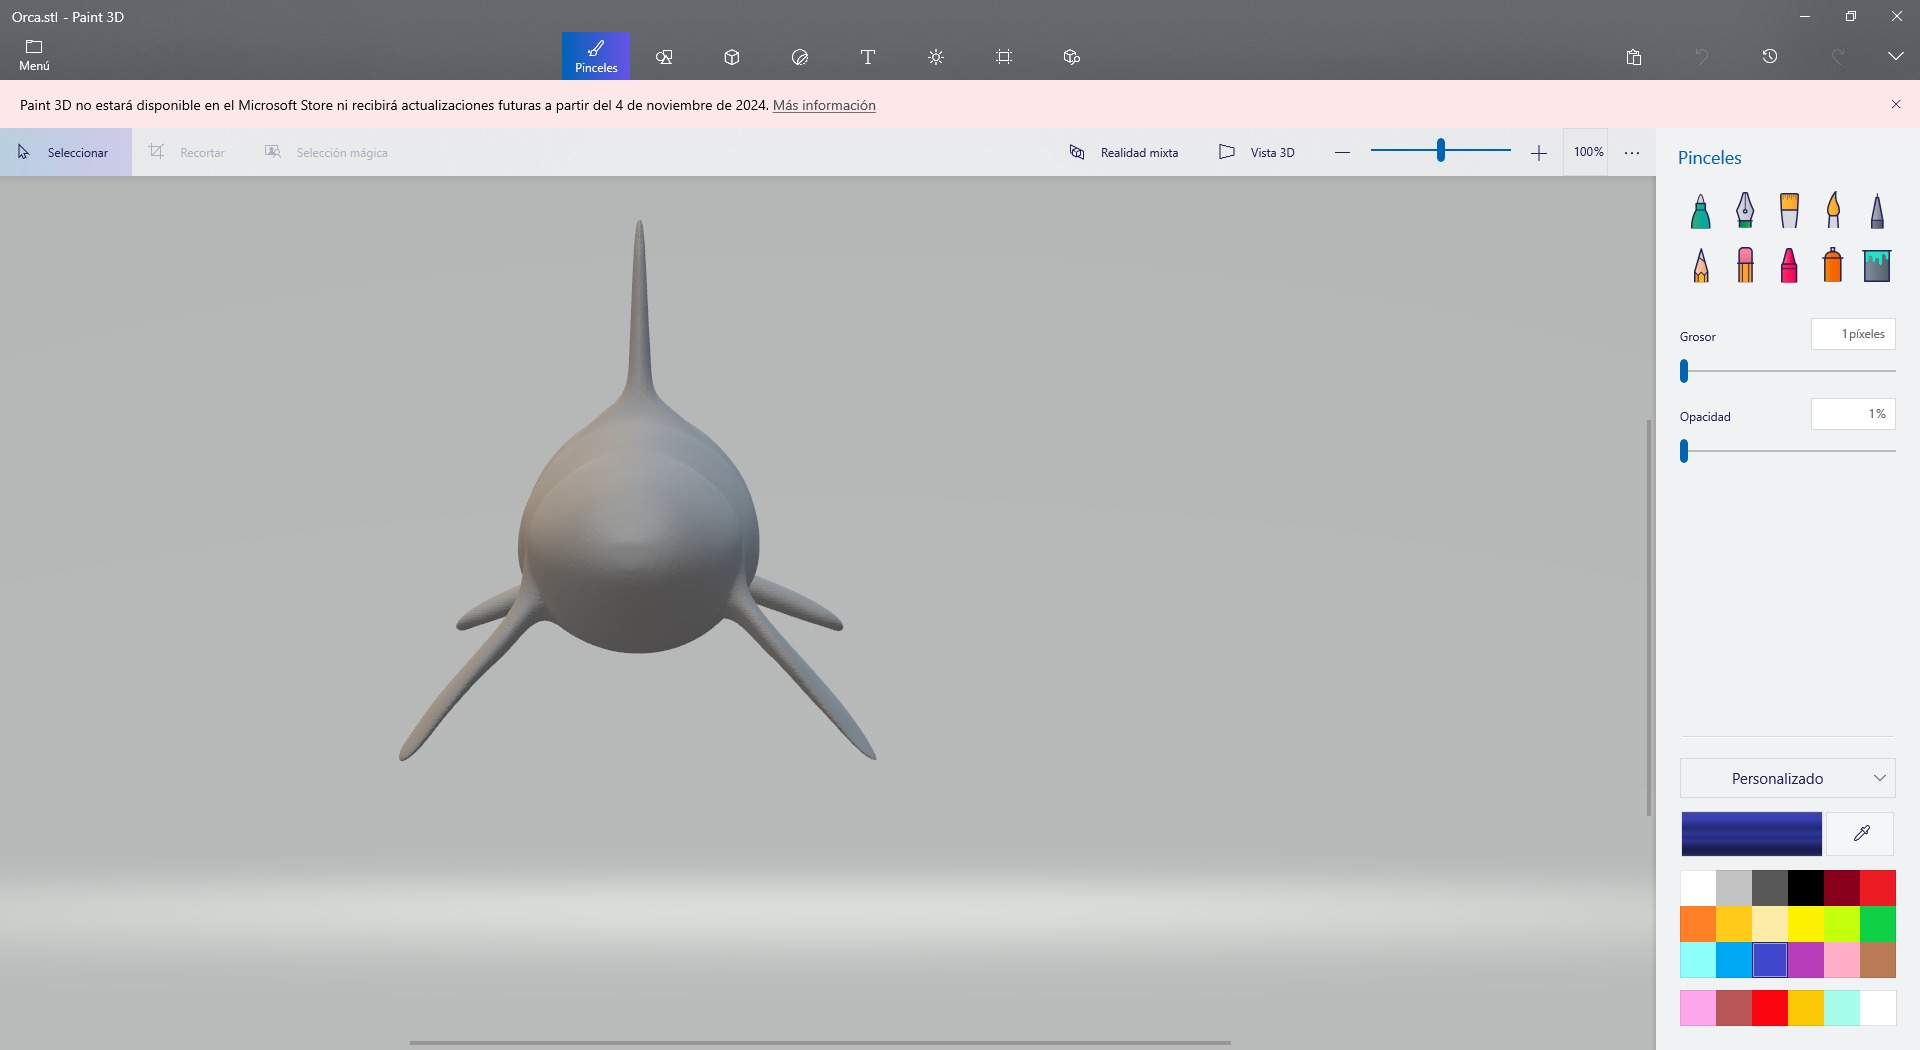Select the lime color swatch
The height and width of the screenshot is (1050, 1920).
1842,924
